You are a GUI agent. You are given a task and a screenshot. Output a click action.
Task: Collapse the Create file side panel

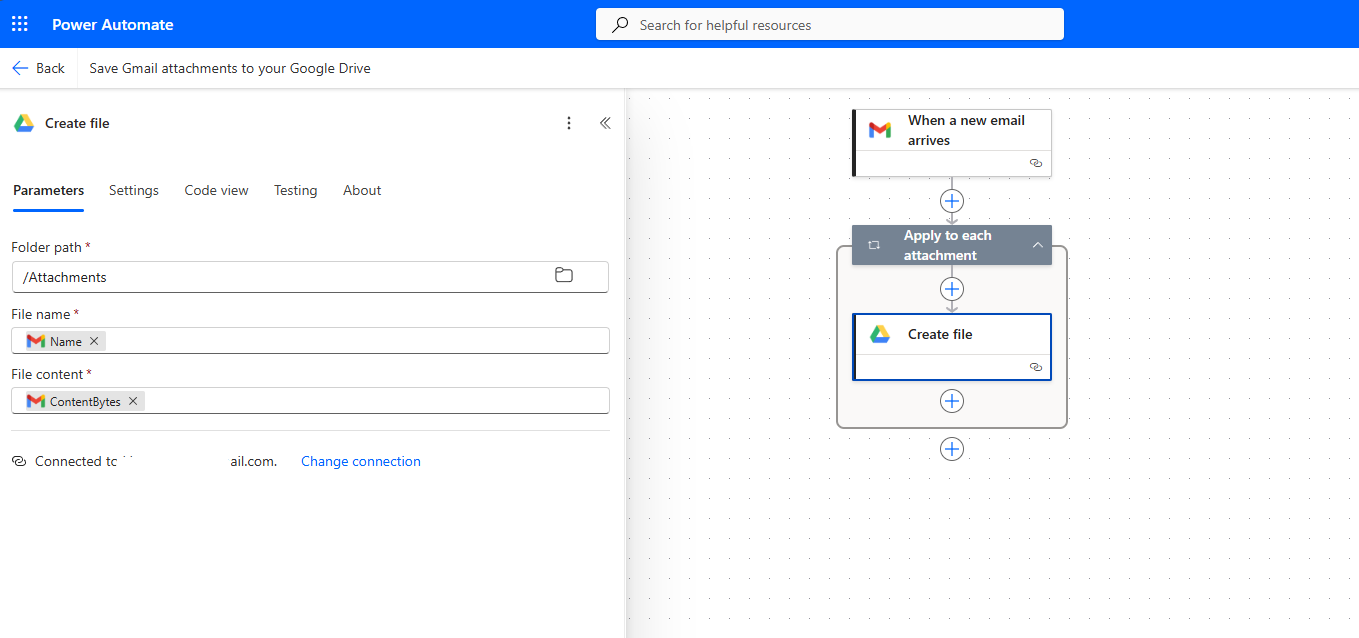[605, 123]
